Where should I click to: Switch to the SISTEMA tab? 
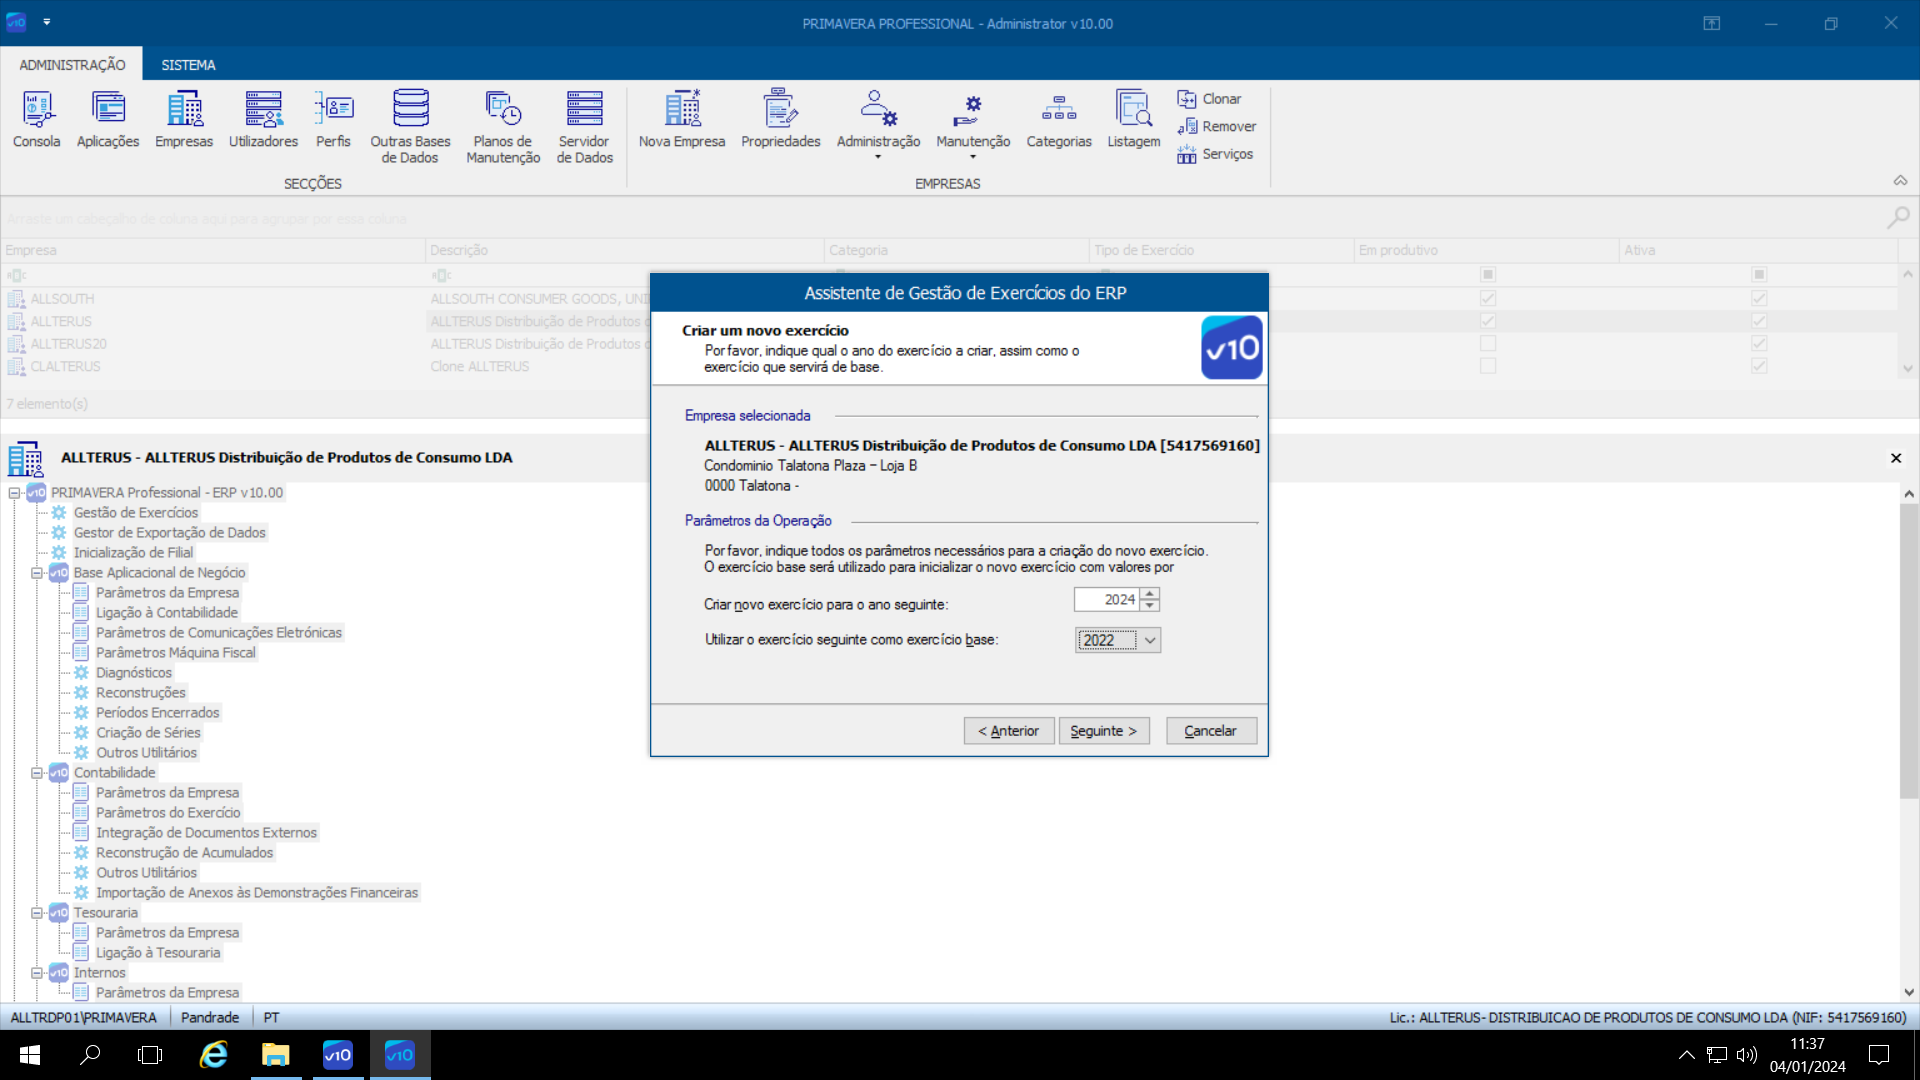(x=188, y=65)
